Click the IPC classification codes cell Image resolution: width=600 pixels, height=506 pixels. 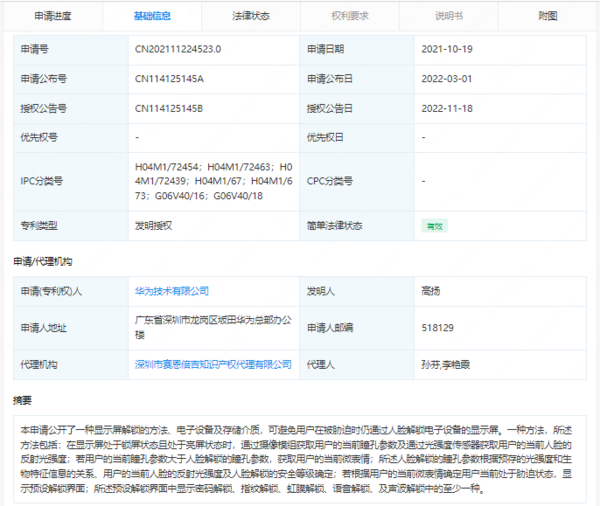(214, 181)
